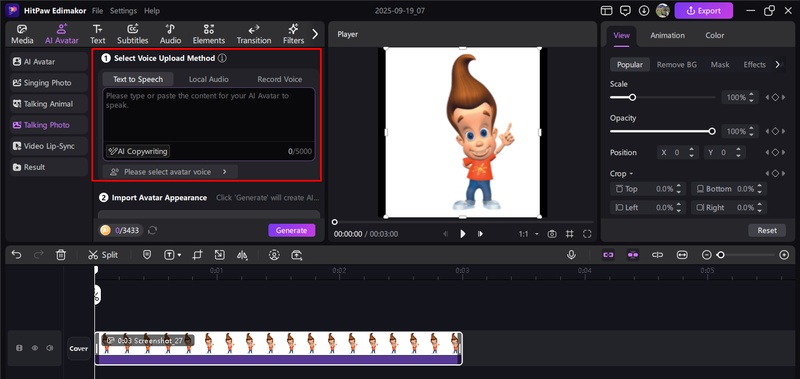
Task: Fit the timeline to the window width
Action: pos(682,255)
